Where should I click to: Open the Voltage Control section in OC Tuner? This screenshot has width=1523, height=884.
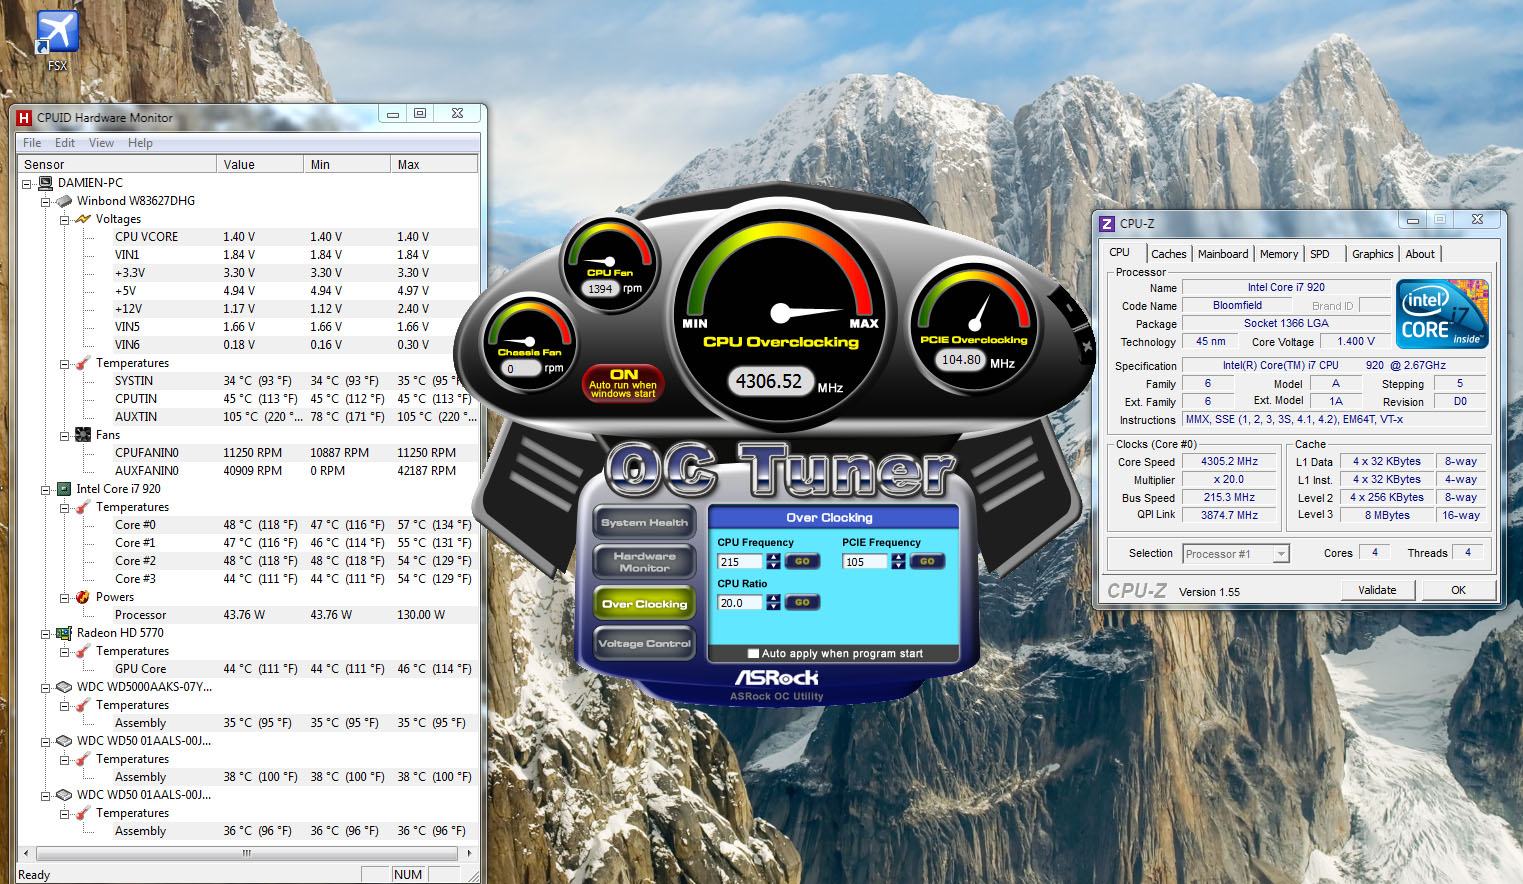(x=644, y=644)
